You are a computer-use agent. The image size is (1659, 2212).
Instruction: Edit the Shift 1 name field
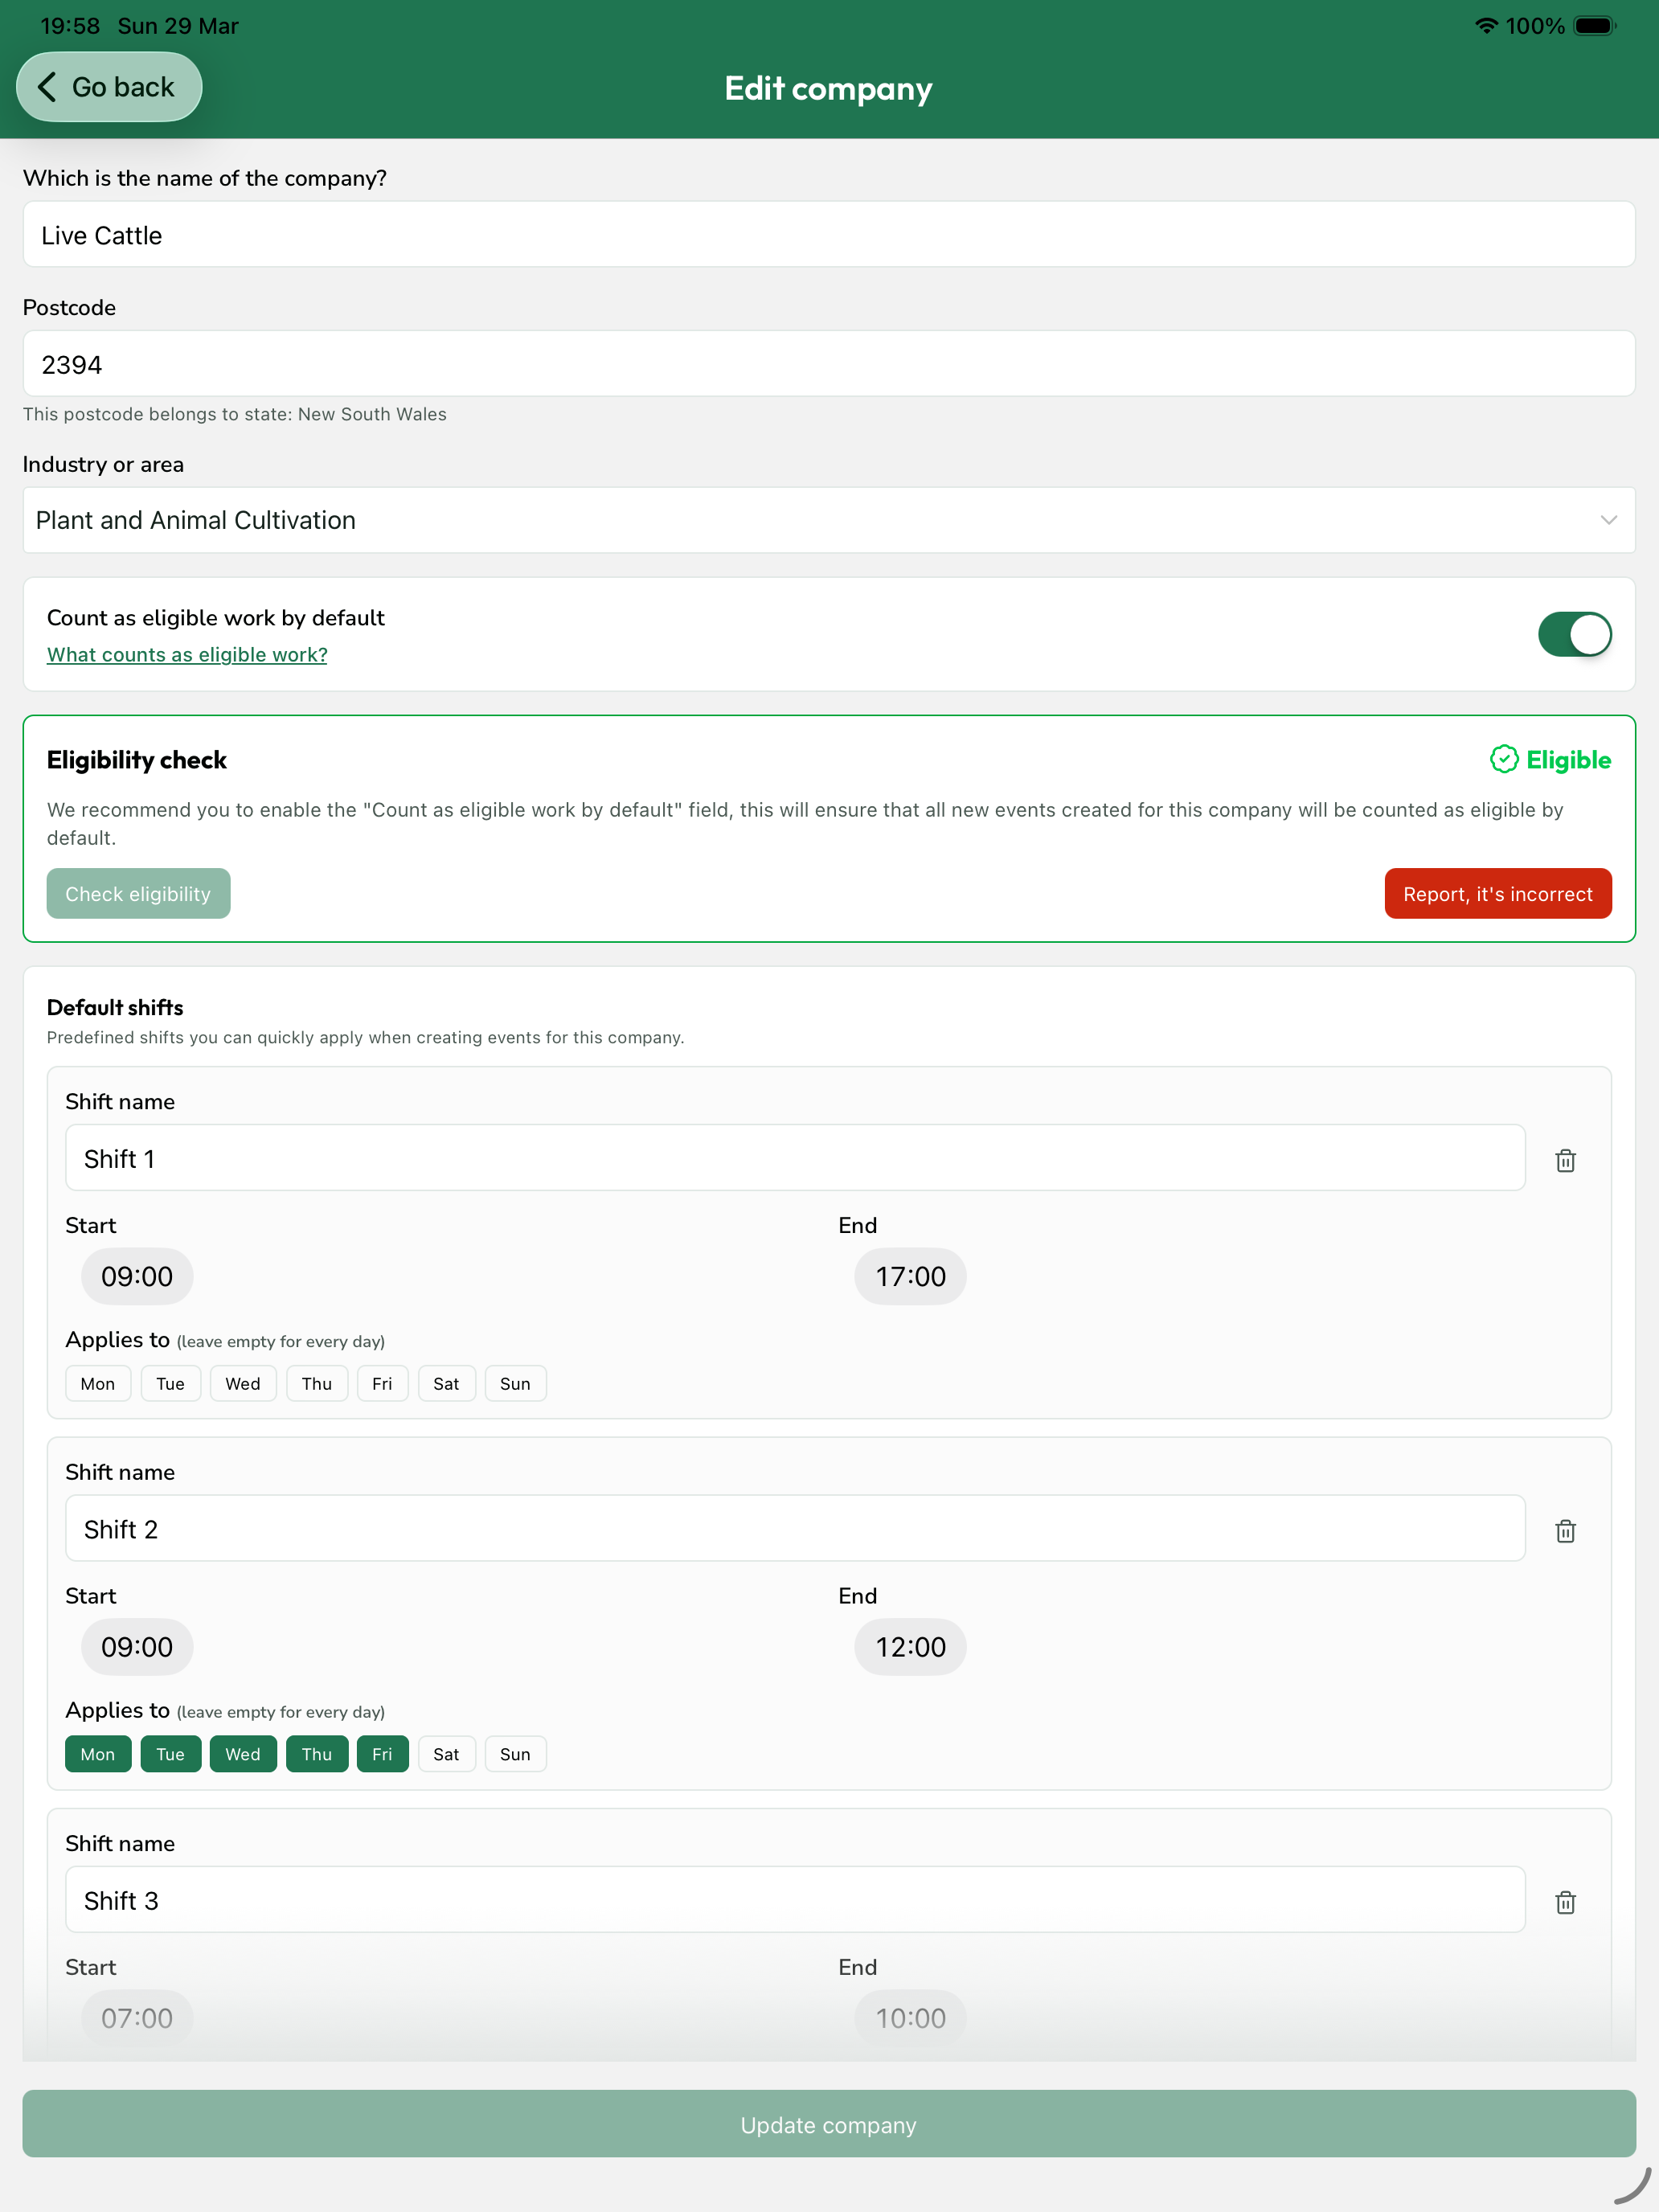[x=795, y=1158]
